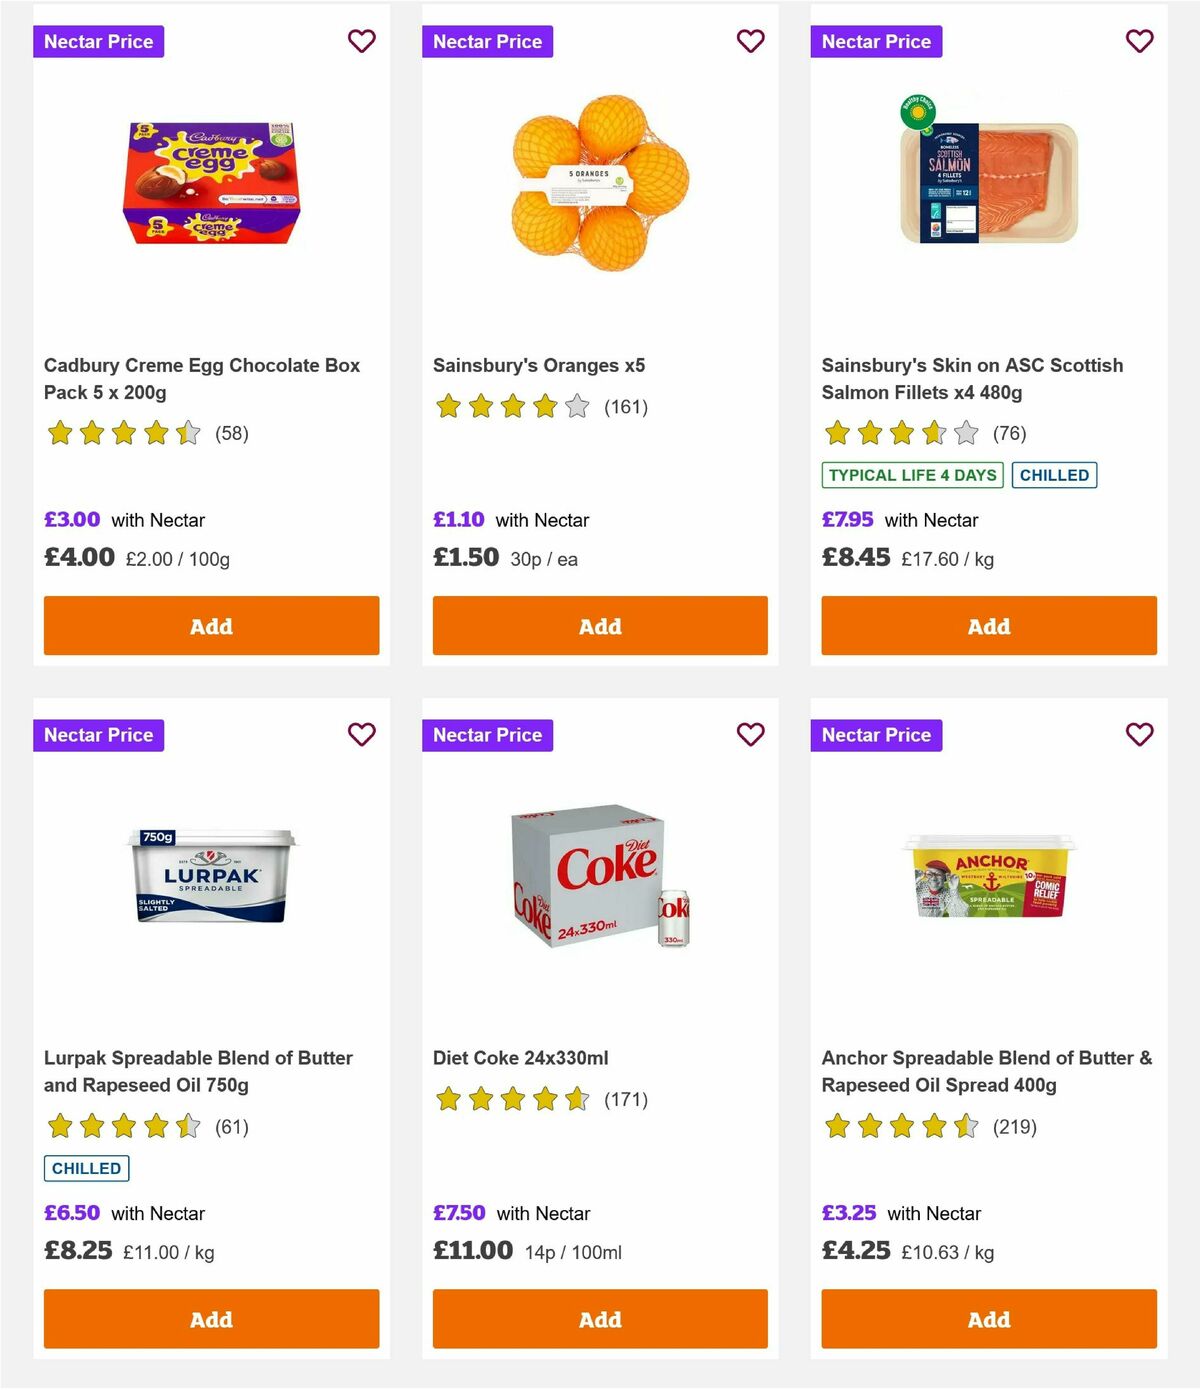Click the Nectar Price badge on Anchor Spreadable
1200x1390 pixels.
click(877, 734)
